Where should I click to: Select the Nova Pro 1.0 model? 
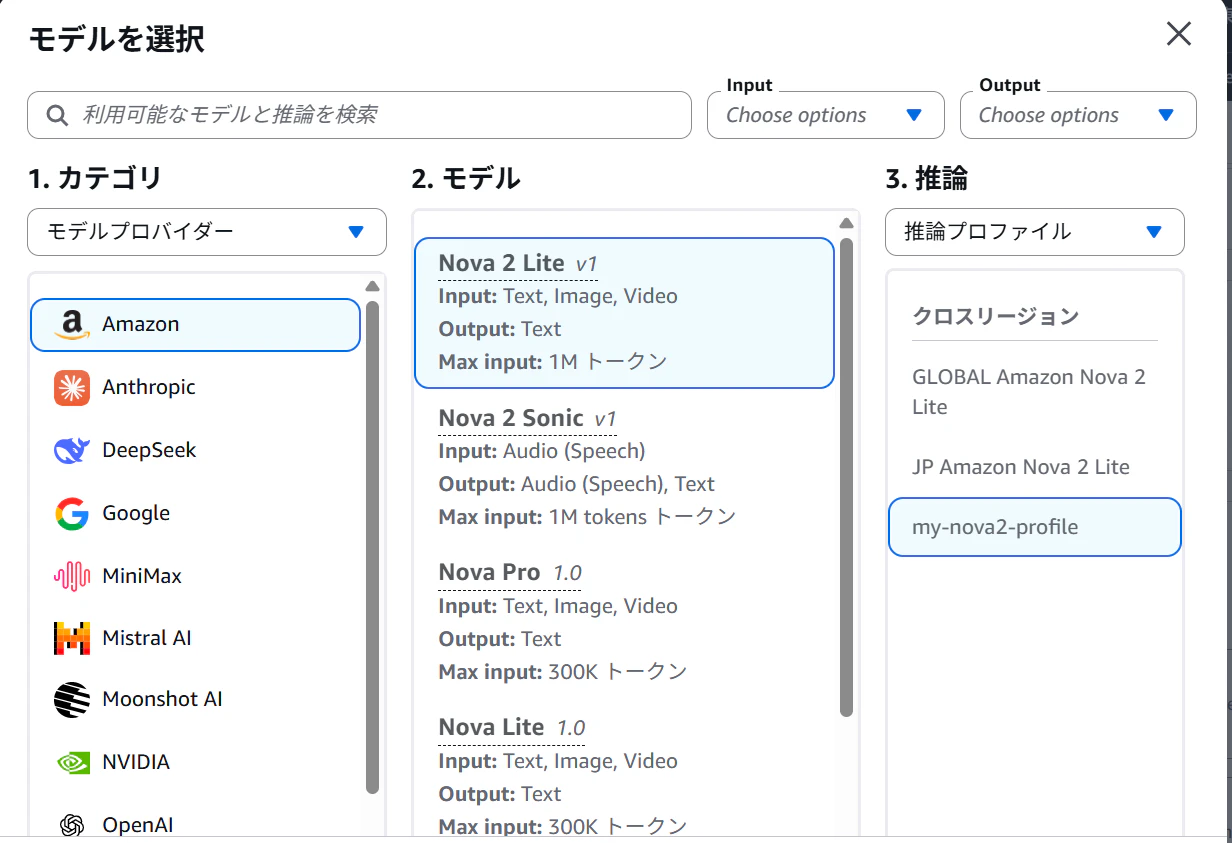click(624, 622)
